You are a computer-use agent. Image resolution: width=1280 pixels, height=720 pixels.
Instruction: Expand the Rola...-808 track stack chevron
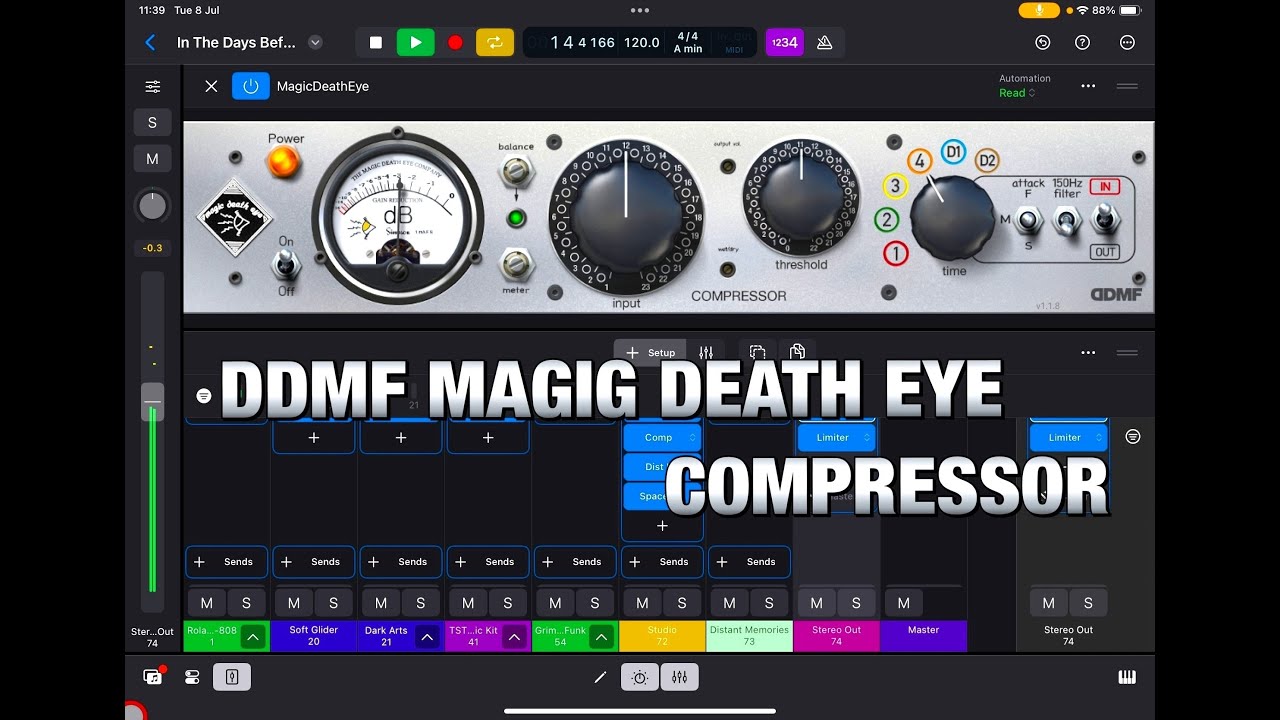coord(253,636)
